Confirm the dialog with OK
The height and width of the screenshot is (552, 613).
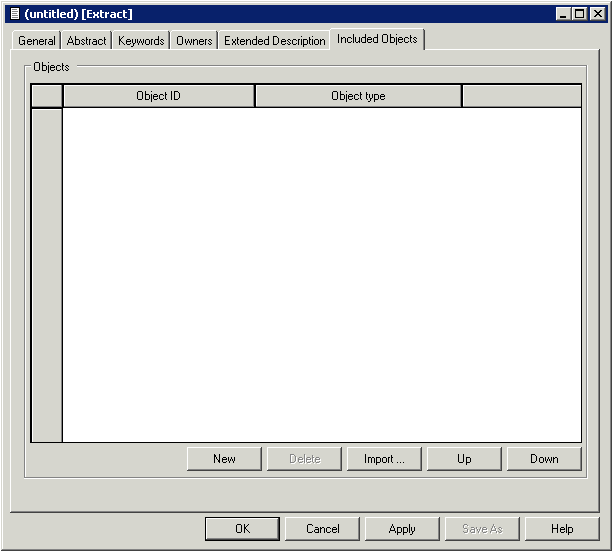[x=242, y=529]
